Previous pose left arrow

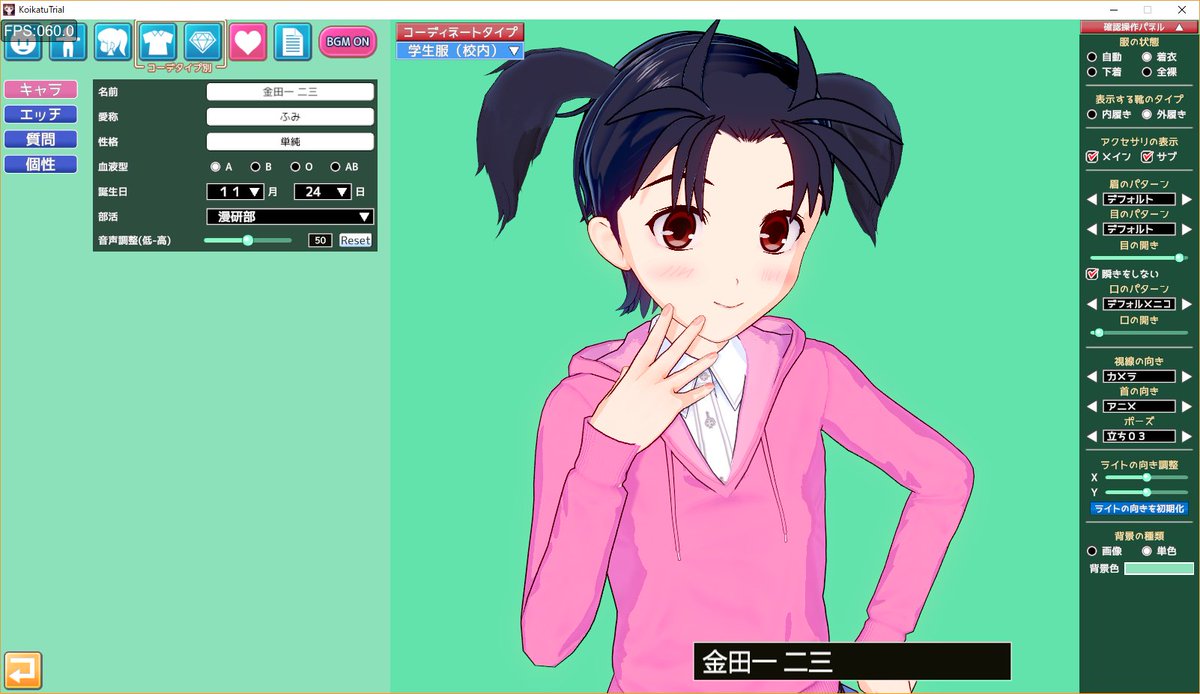tap(1094, 437)
